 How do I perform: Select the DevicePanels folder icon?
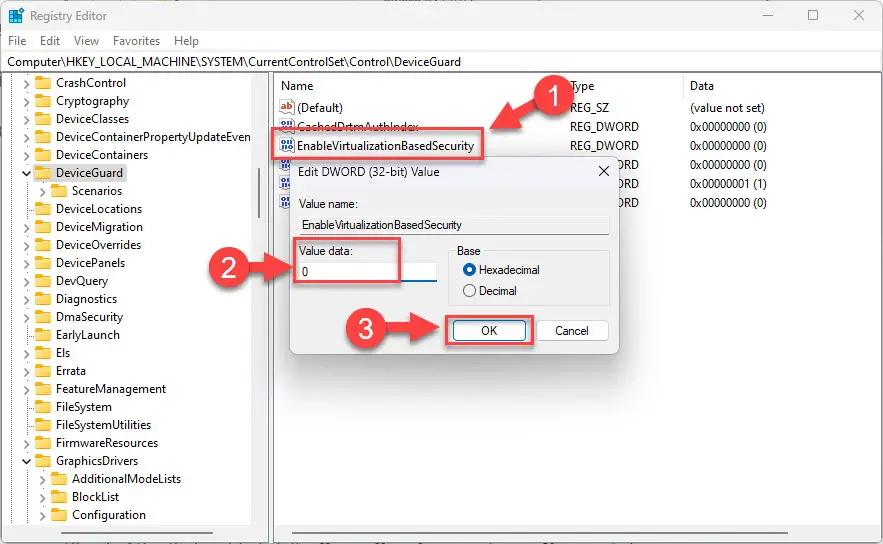click(43, 263)
